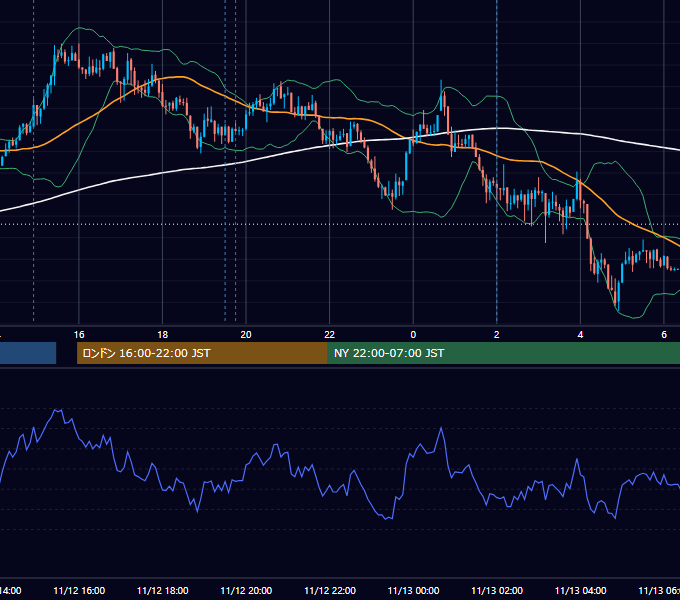Click the 4 hour label on the time axis
The width and height of the screenshot is (680, 600).
pyautogui.click(x=580, y=335)
